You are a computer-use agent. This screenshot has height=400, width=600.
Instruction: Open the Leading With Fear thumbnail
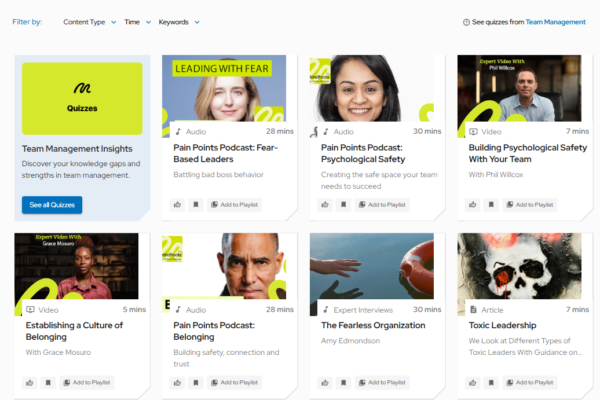pyautogui.click(x=224, y=89)
